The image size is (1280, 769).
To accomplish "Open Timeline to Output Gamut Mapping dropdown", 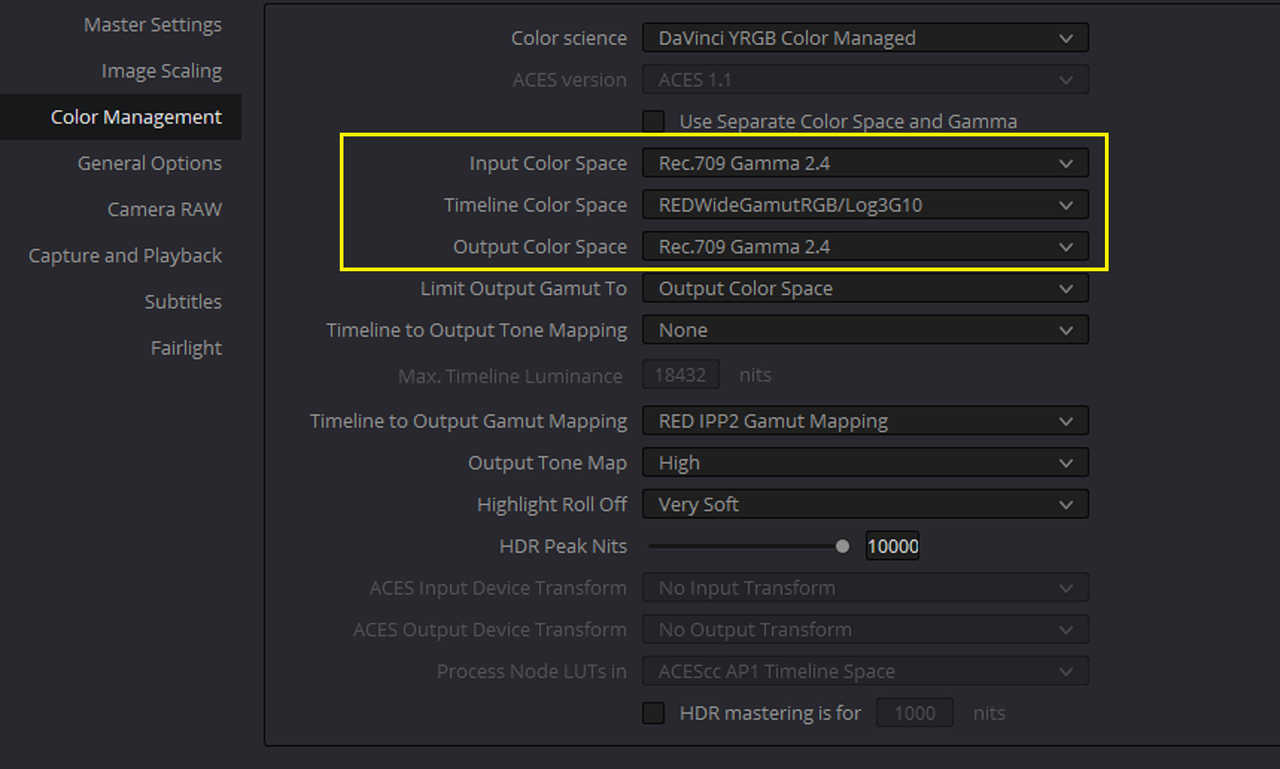I will [865, 421].
